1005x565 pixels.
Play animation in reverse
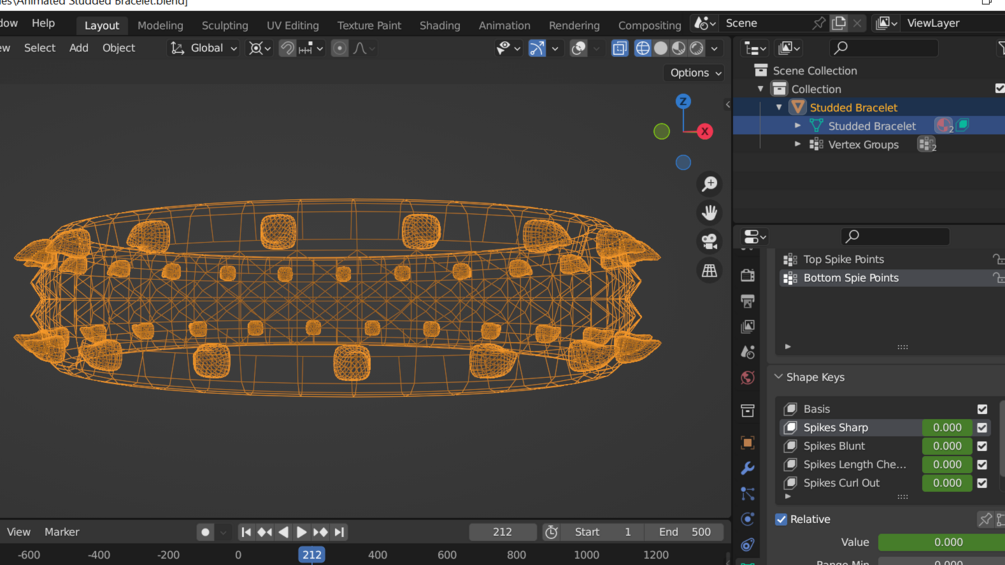[x=283, y=532]
